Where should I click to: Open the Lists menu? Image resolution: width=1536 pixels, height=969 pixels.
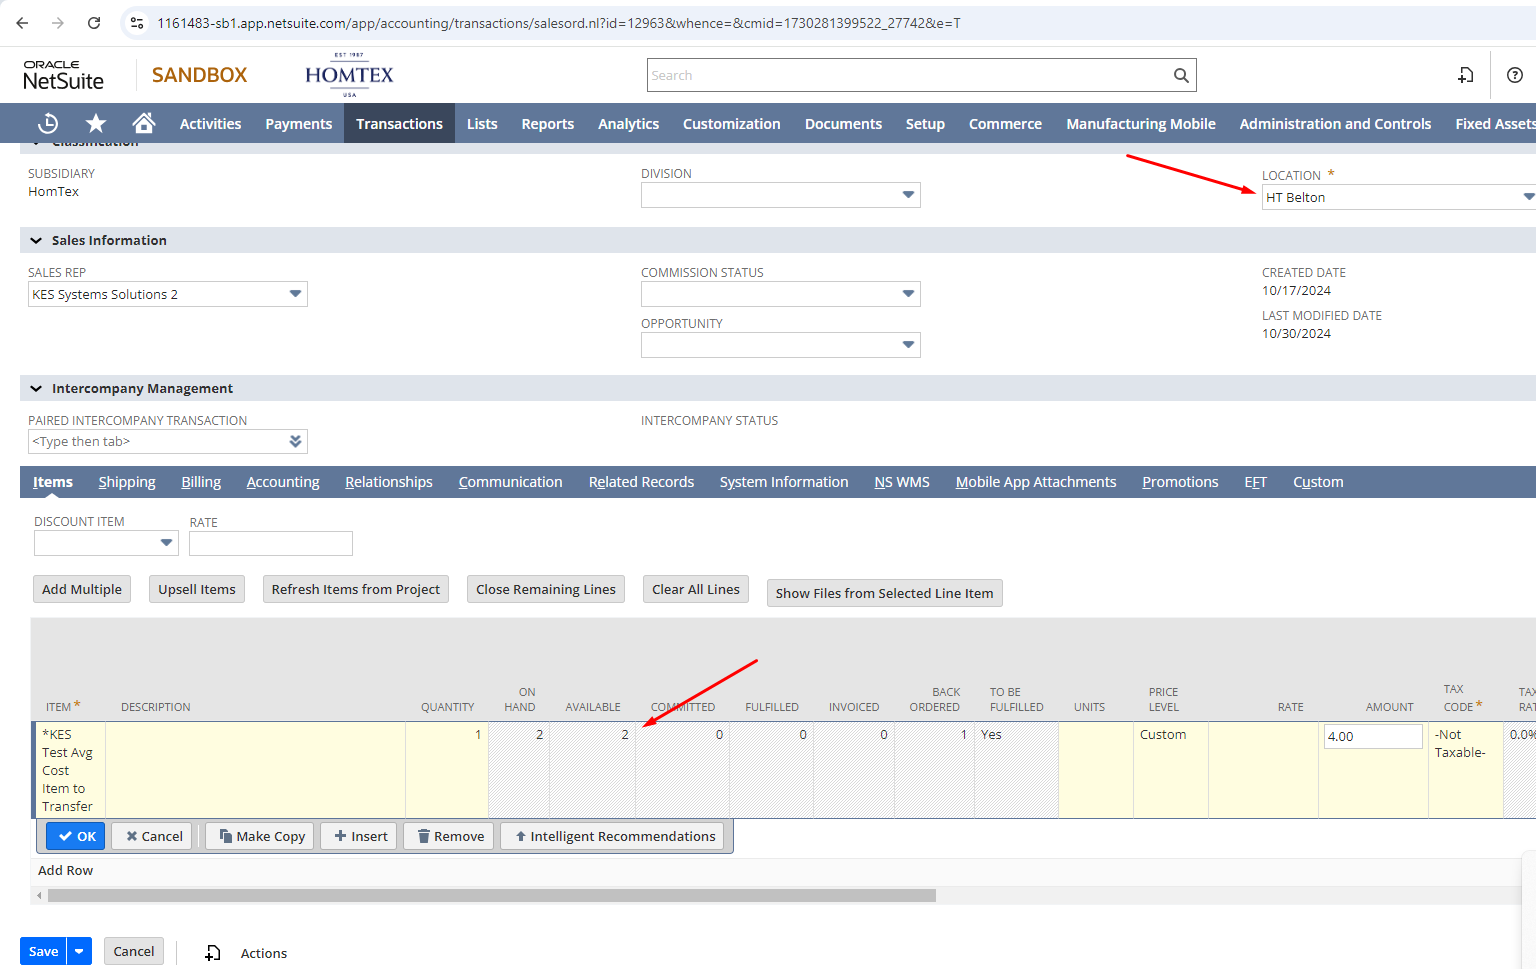pos(482,123)
